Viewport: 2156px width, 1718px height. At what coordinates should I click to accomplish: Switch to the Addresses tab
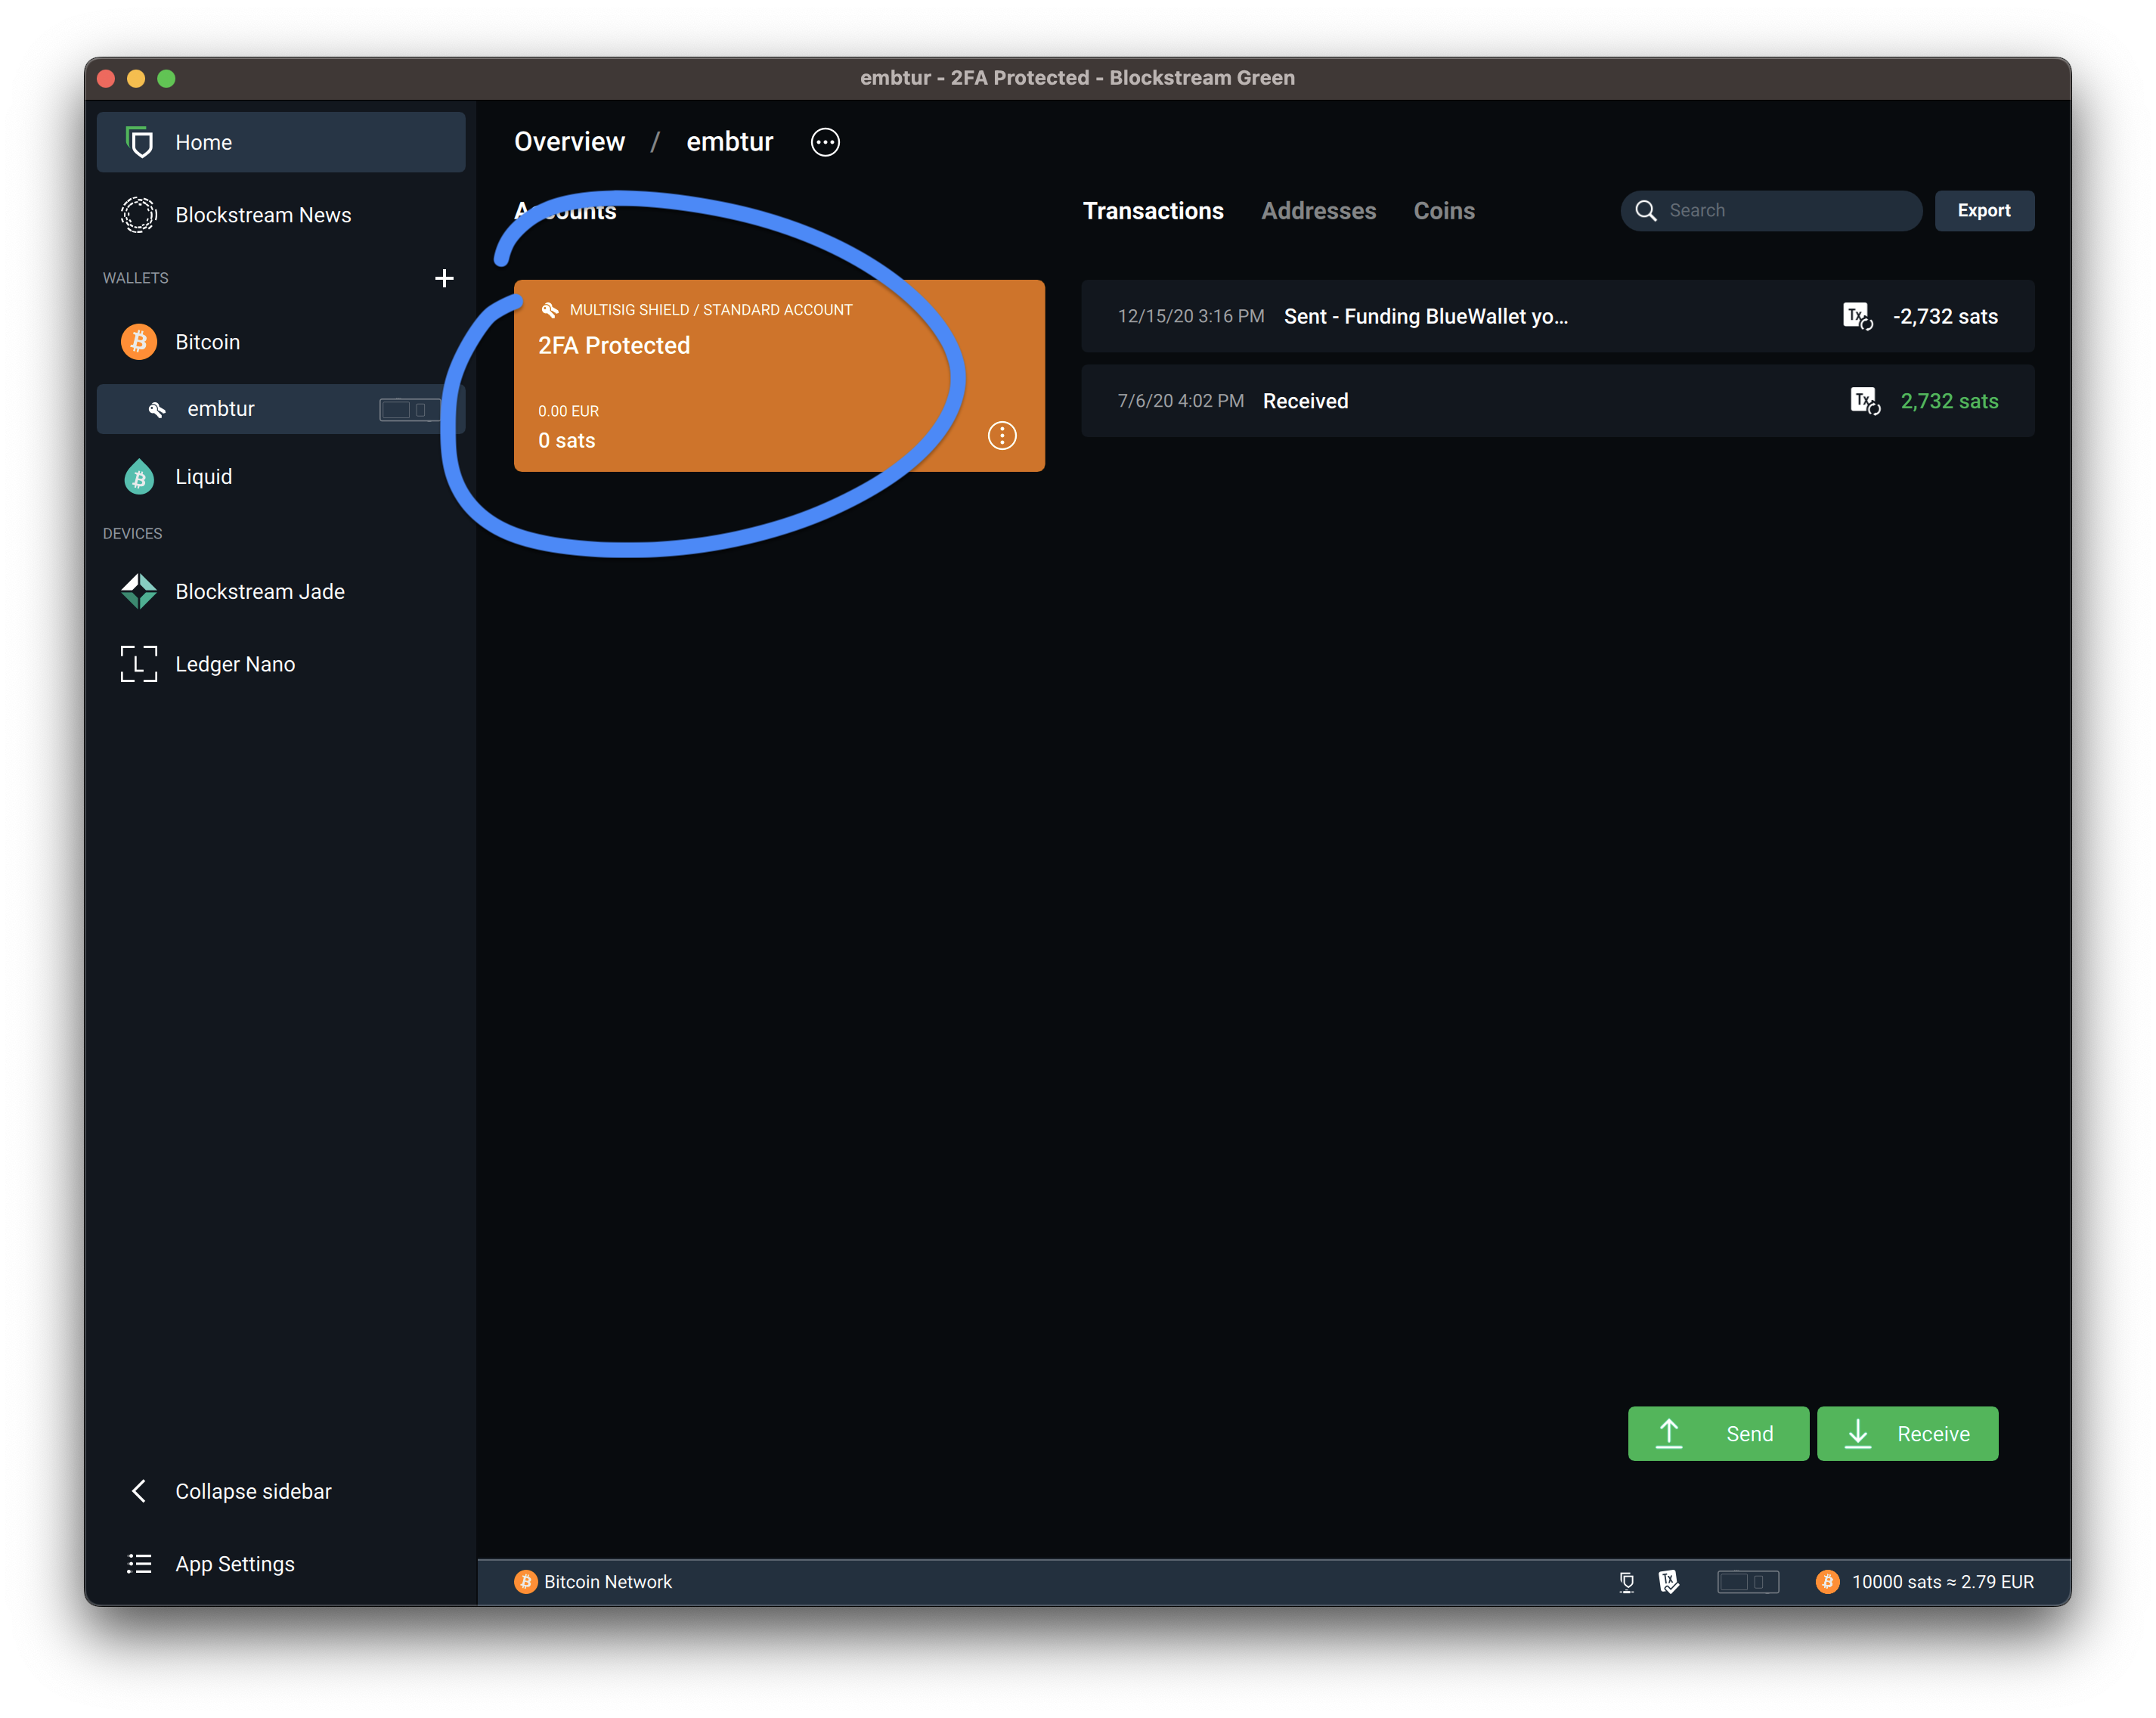[1318, 211]
